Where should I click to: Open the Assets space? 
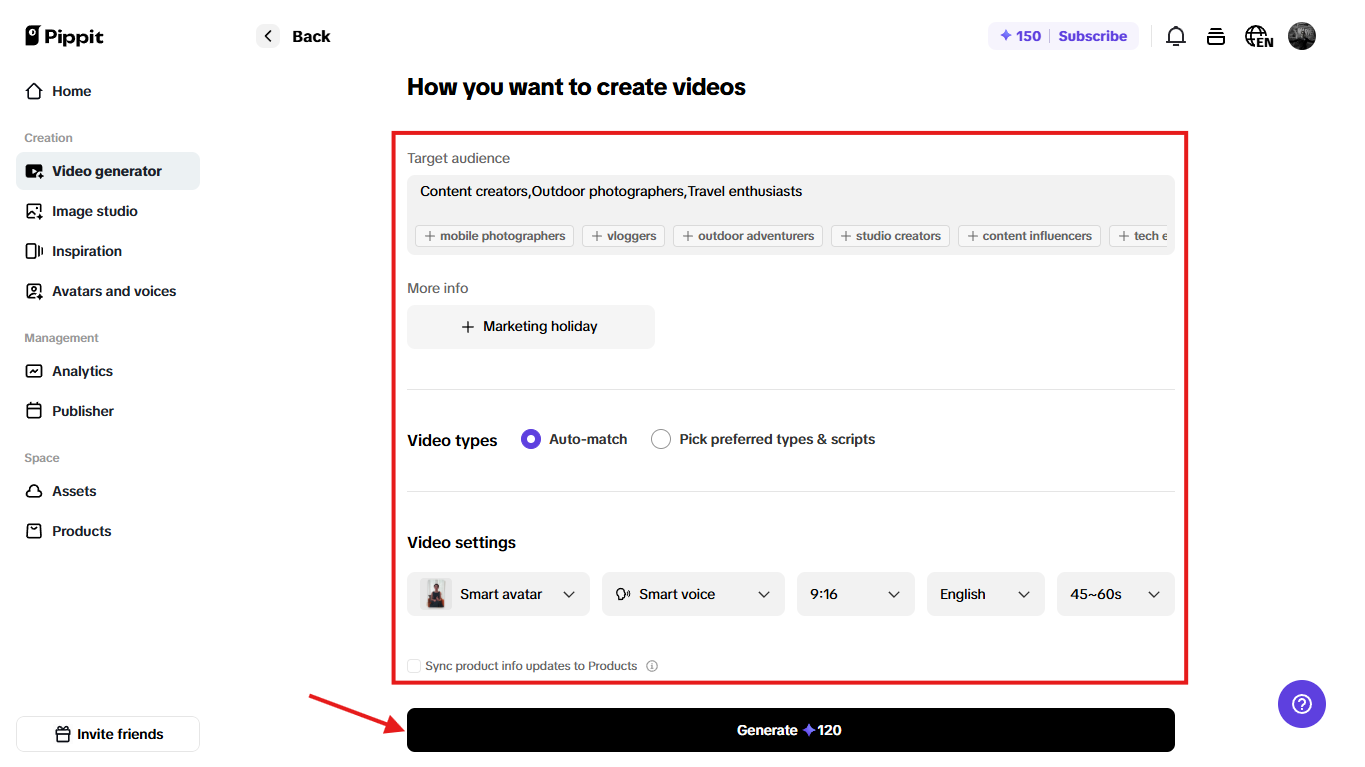[73, 491]
